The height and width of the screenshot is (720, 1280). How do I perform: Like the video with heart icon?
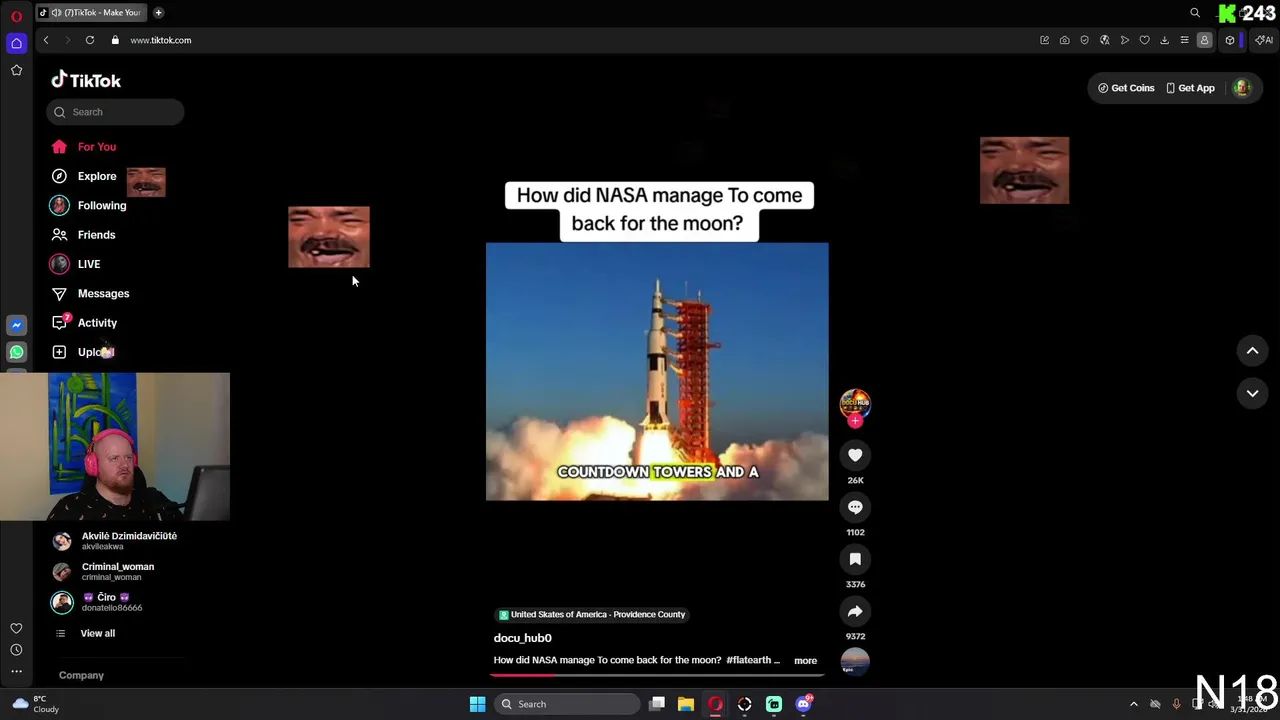855,455
